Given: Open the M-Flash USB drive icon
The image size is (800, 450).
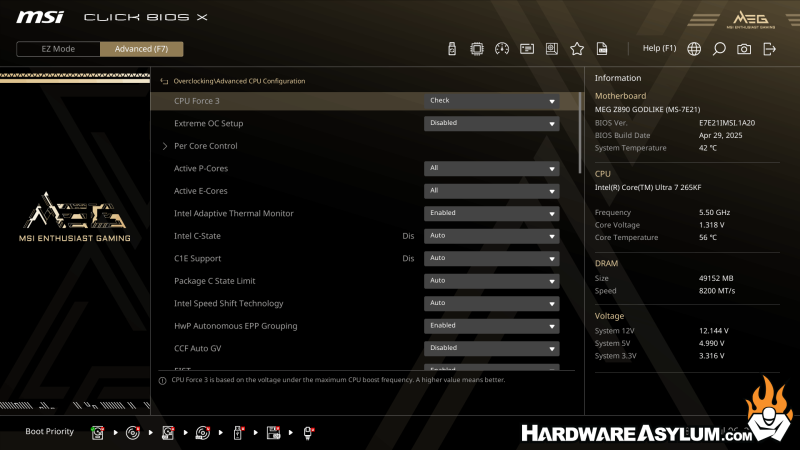Looking at the screenshot, I should click(x=452, y=49).
